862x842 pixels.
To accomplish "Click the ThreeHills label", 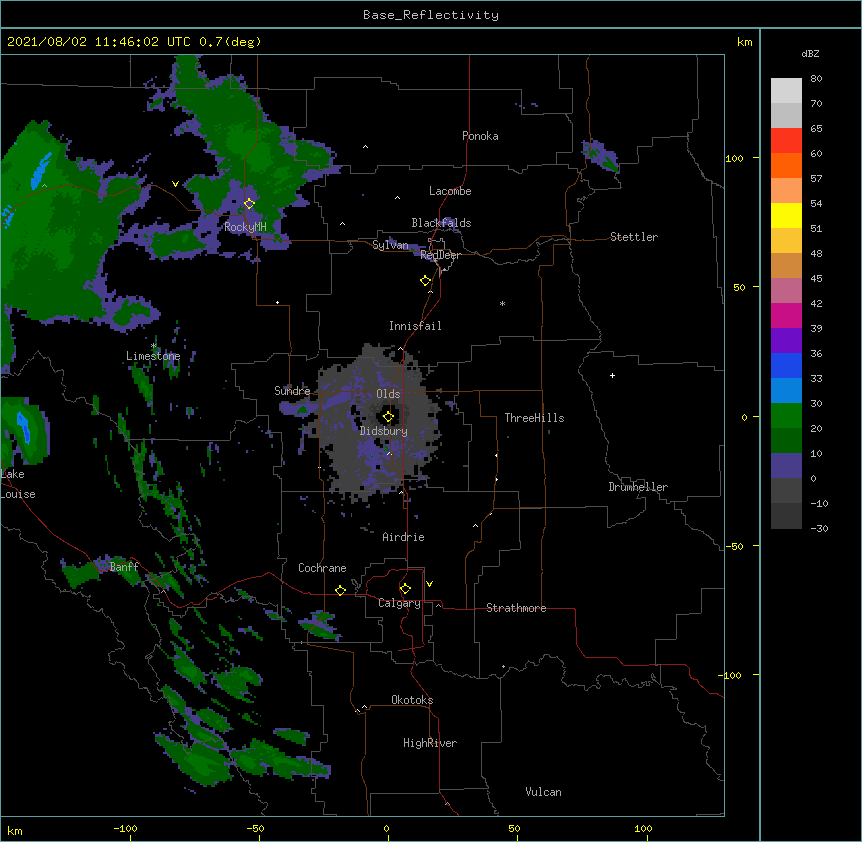I will tap(534, 418).
